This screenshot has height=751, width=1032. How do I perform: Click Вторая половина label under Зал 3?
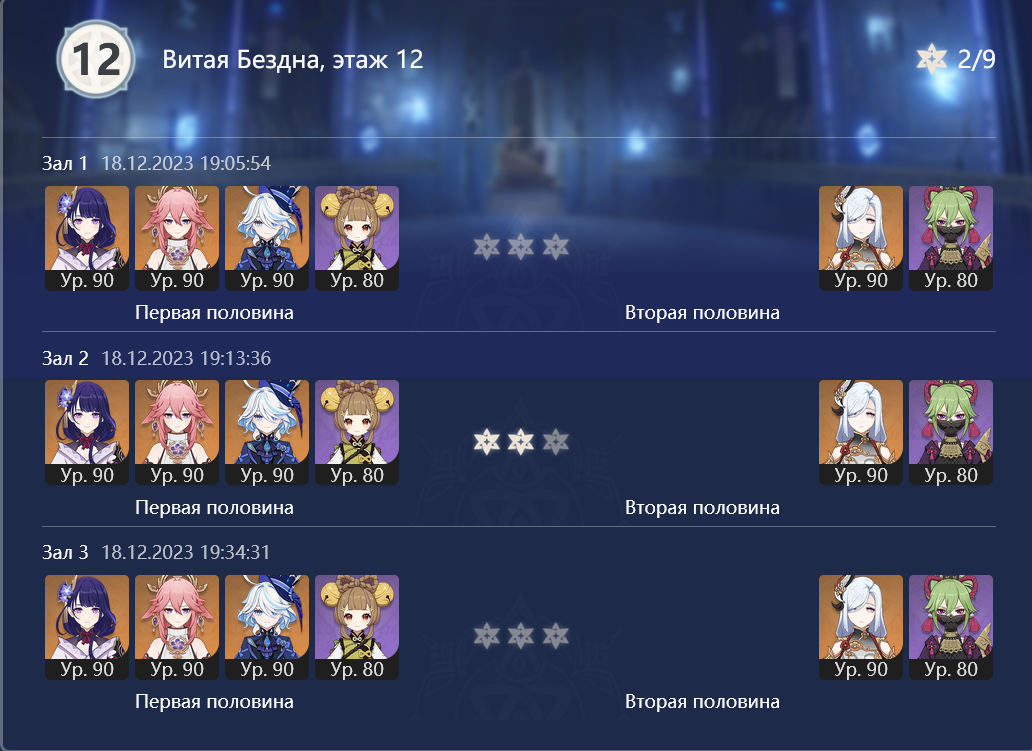(702, 701)
